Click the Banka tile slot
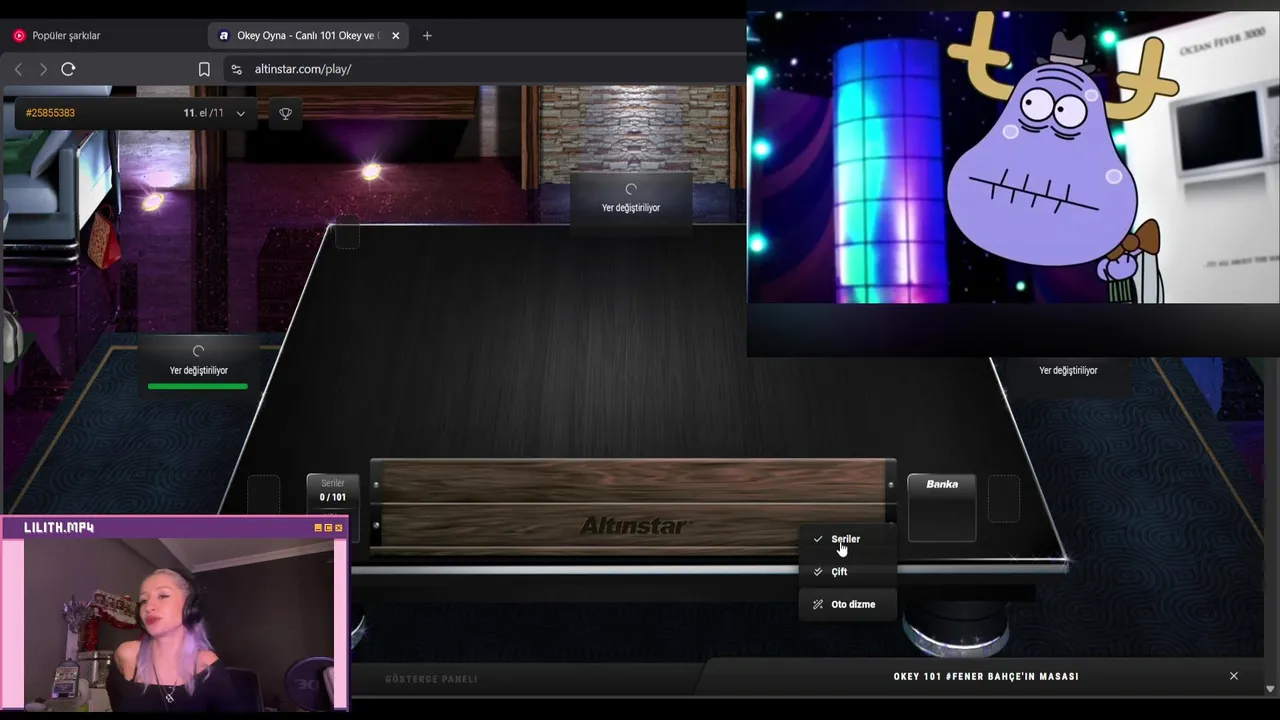This screenshot has height=720, width=1280. pos(941,508)
